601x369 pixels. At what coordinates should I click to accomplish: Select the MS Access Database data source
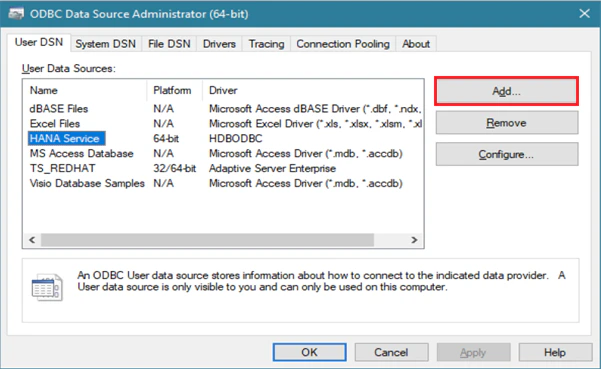pyautogui.click(x=82, y=153)
